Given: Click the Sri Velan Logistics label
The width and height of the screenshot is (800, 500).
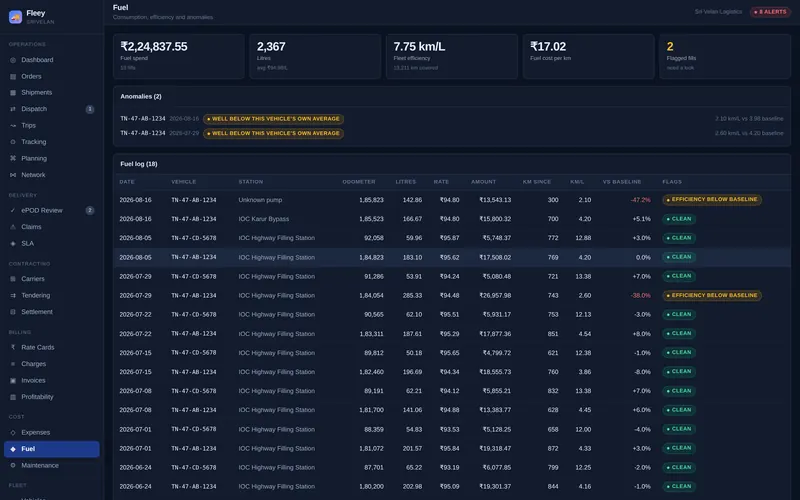Looking at the screenshot, I should point(718,12).
